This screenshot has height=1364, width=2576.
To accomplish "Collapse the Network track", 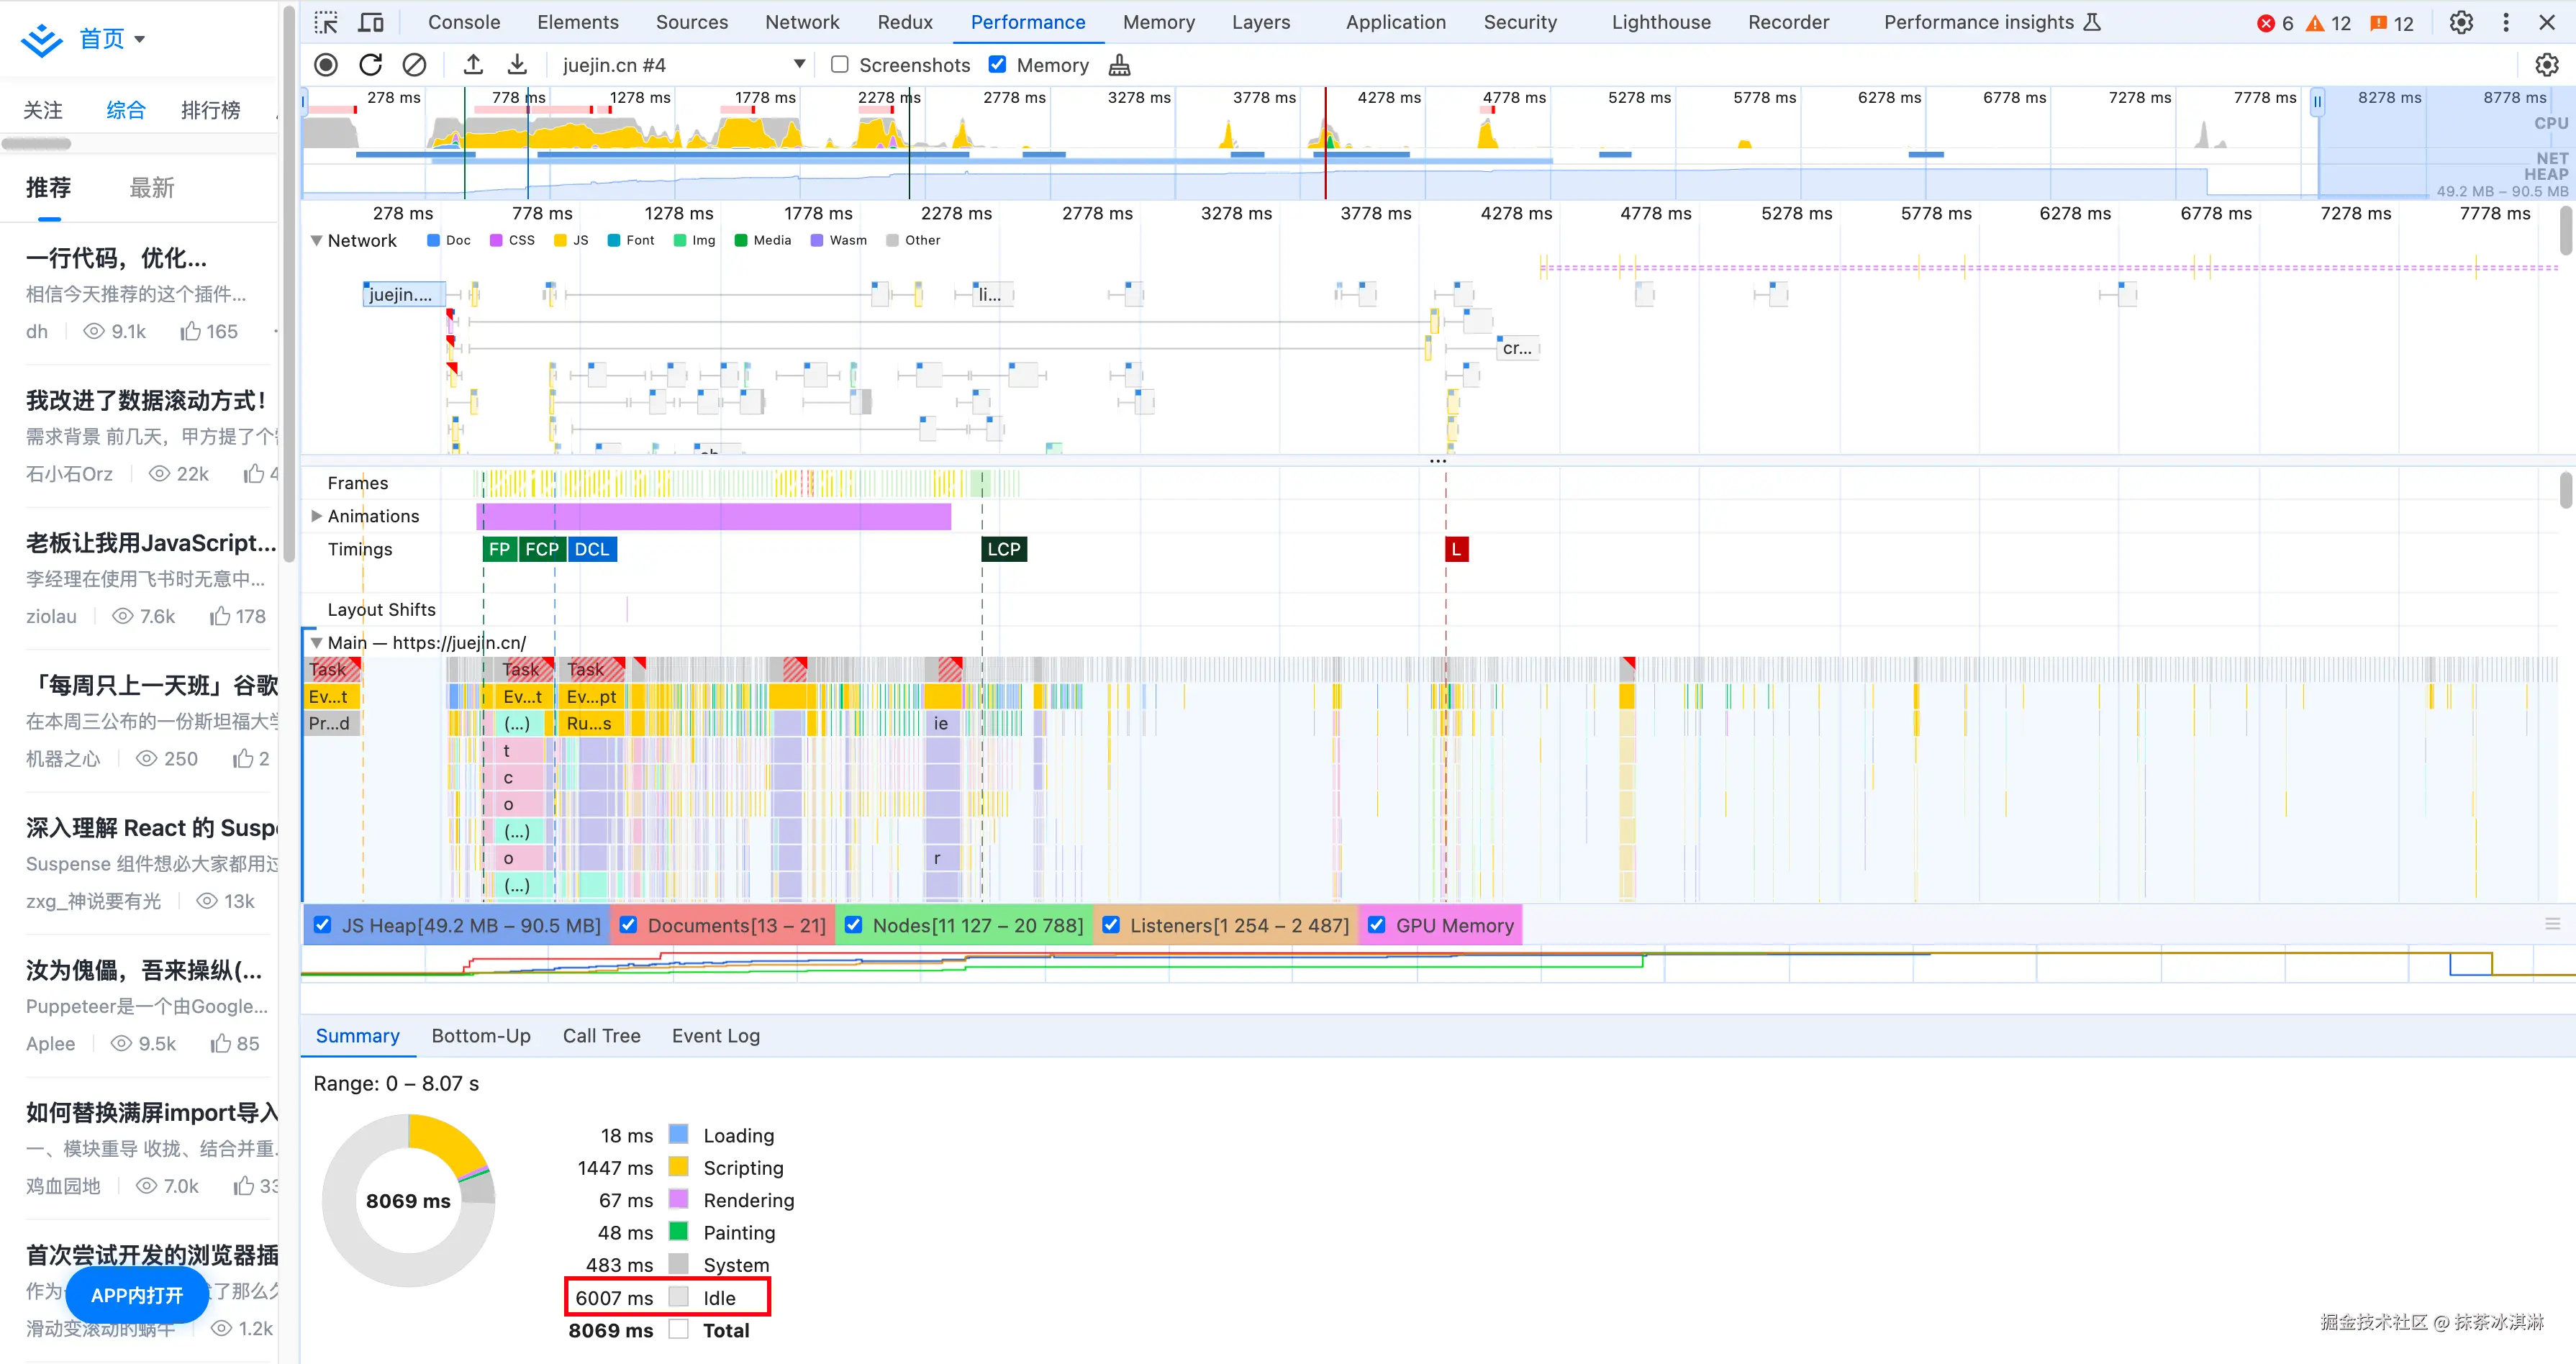I will (316, 241).
